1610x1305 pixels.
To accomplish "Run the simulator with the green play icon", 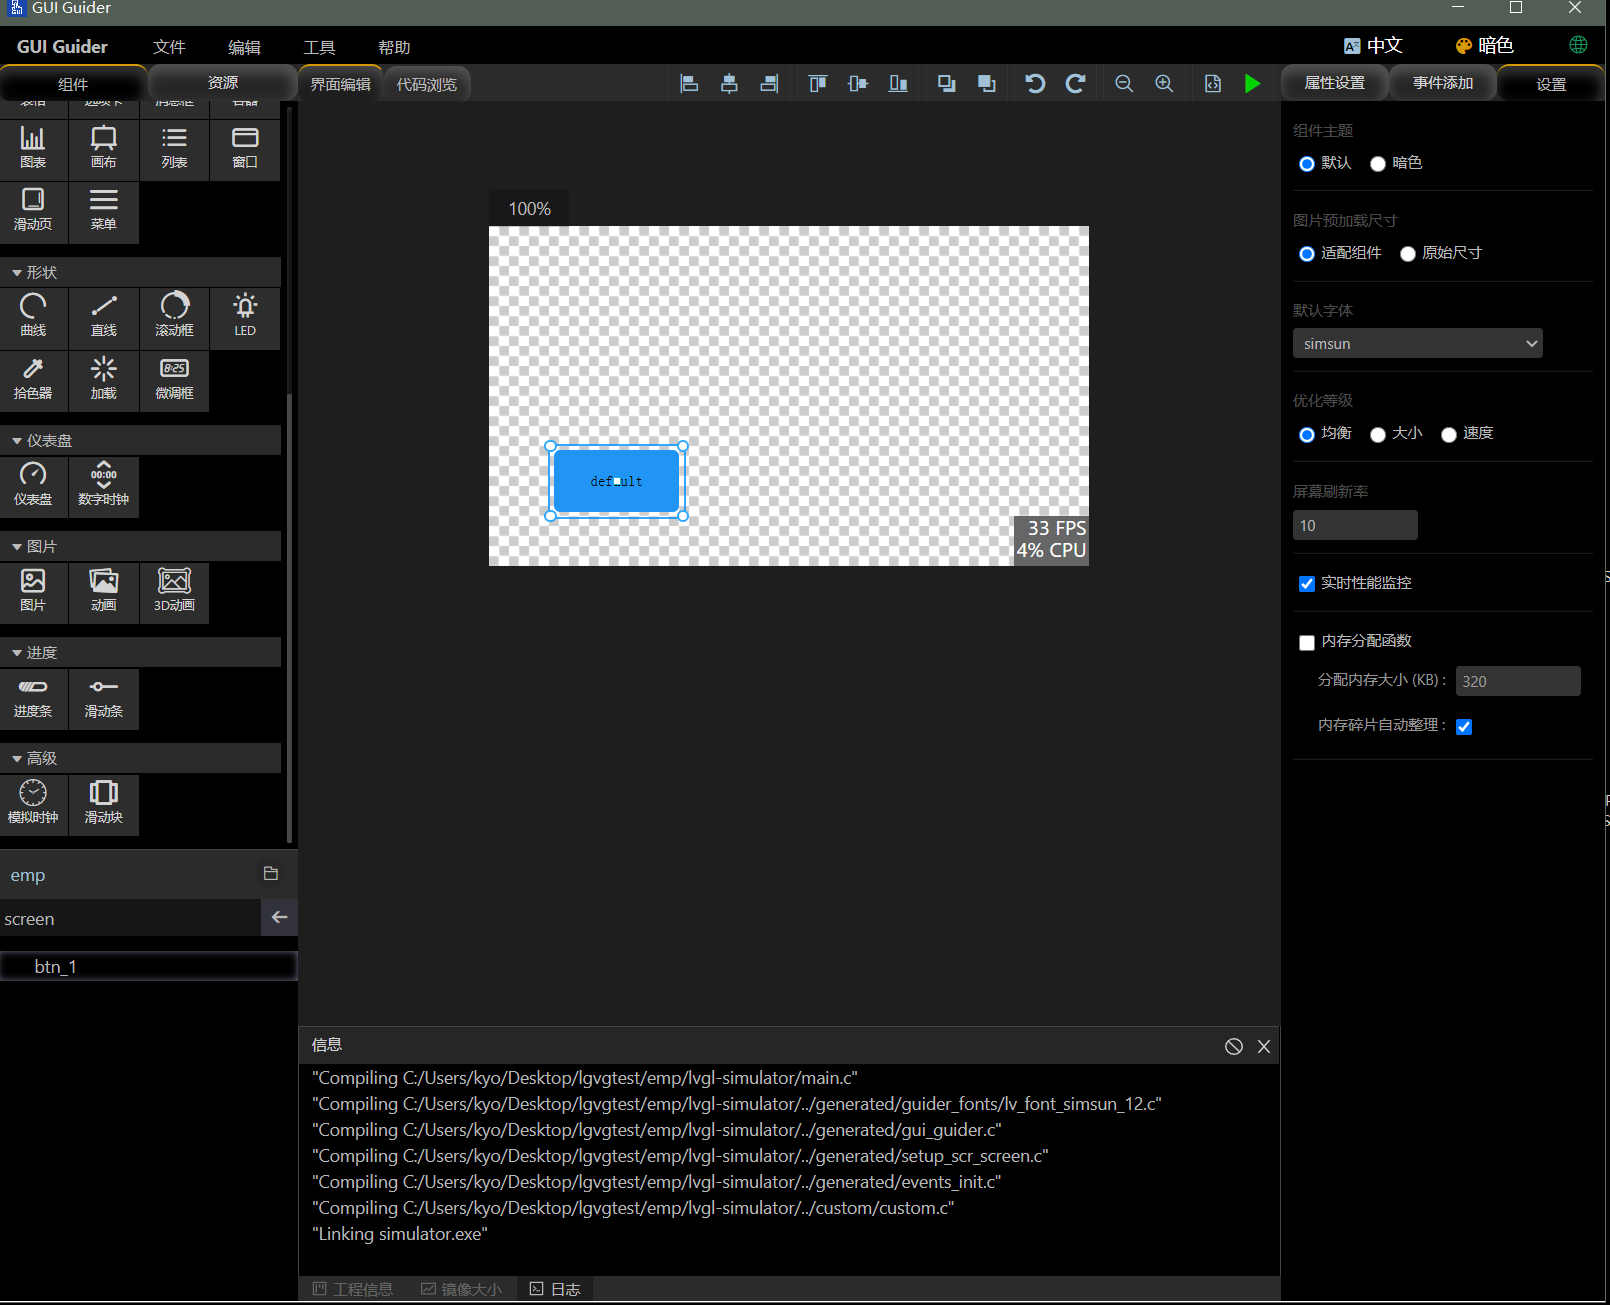I will [x=1252, y=83].
